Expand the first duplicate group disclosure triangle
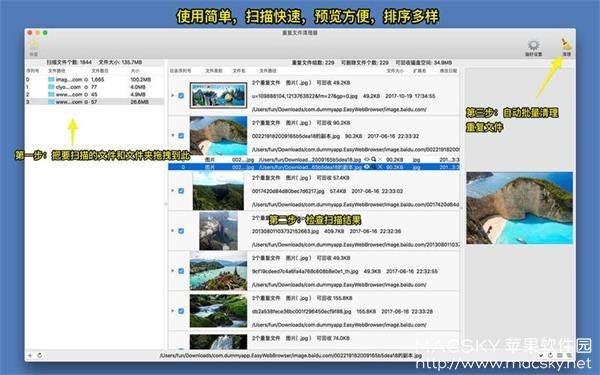Screen dimensions: 600x375 (x=173, y=96)
